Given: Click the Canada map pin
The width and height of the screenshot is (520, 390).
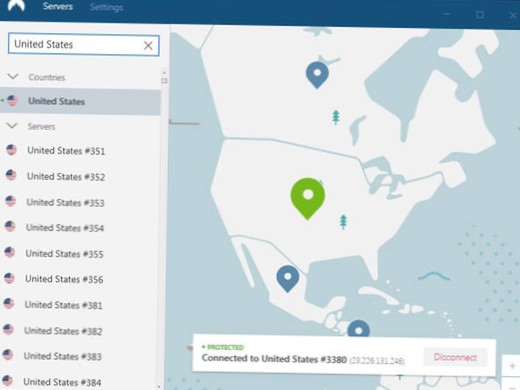Looking at the screenshot, I should 317,75.
